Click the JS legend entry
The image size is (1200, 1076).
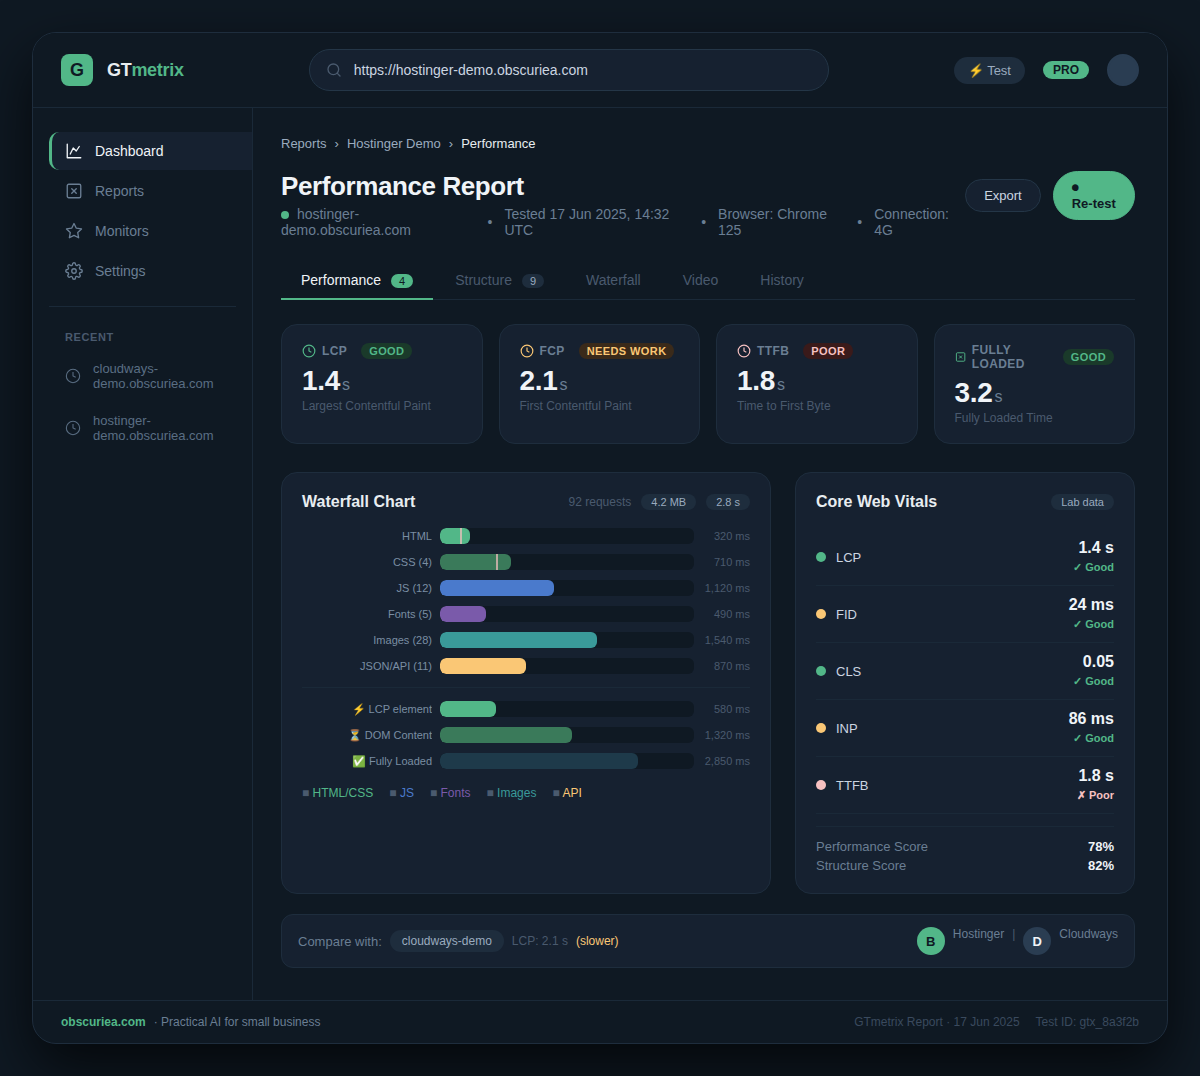[x=402, y=793]
